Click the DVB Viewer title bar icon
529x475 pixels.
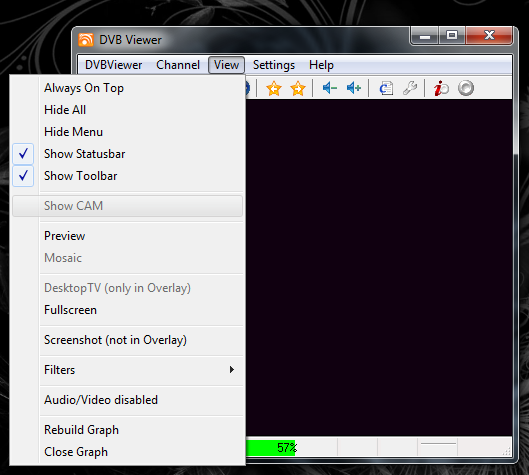pyautogui.click(x=86, y=40)
